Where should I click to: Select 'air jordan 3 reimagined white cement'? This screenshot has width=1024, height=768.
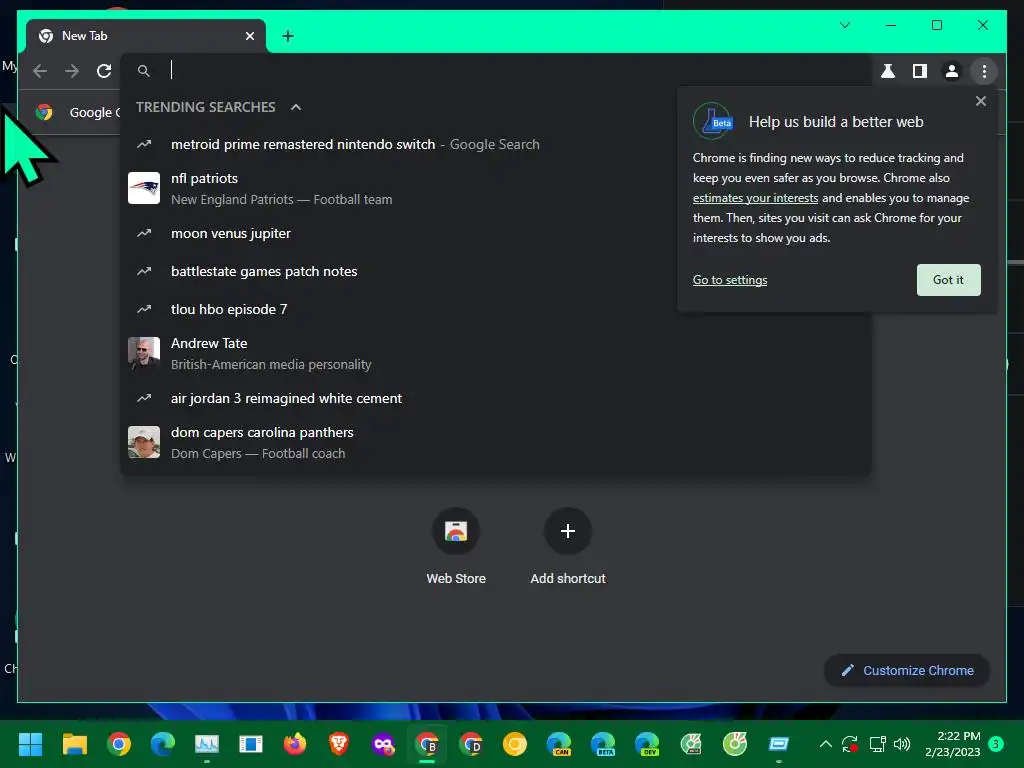coord(496,398)
